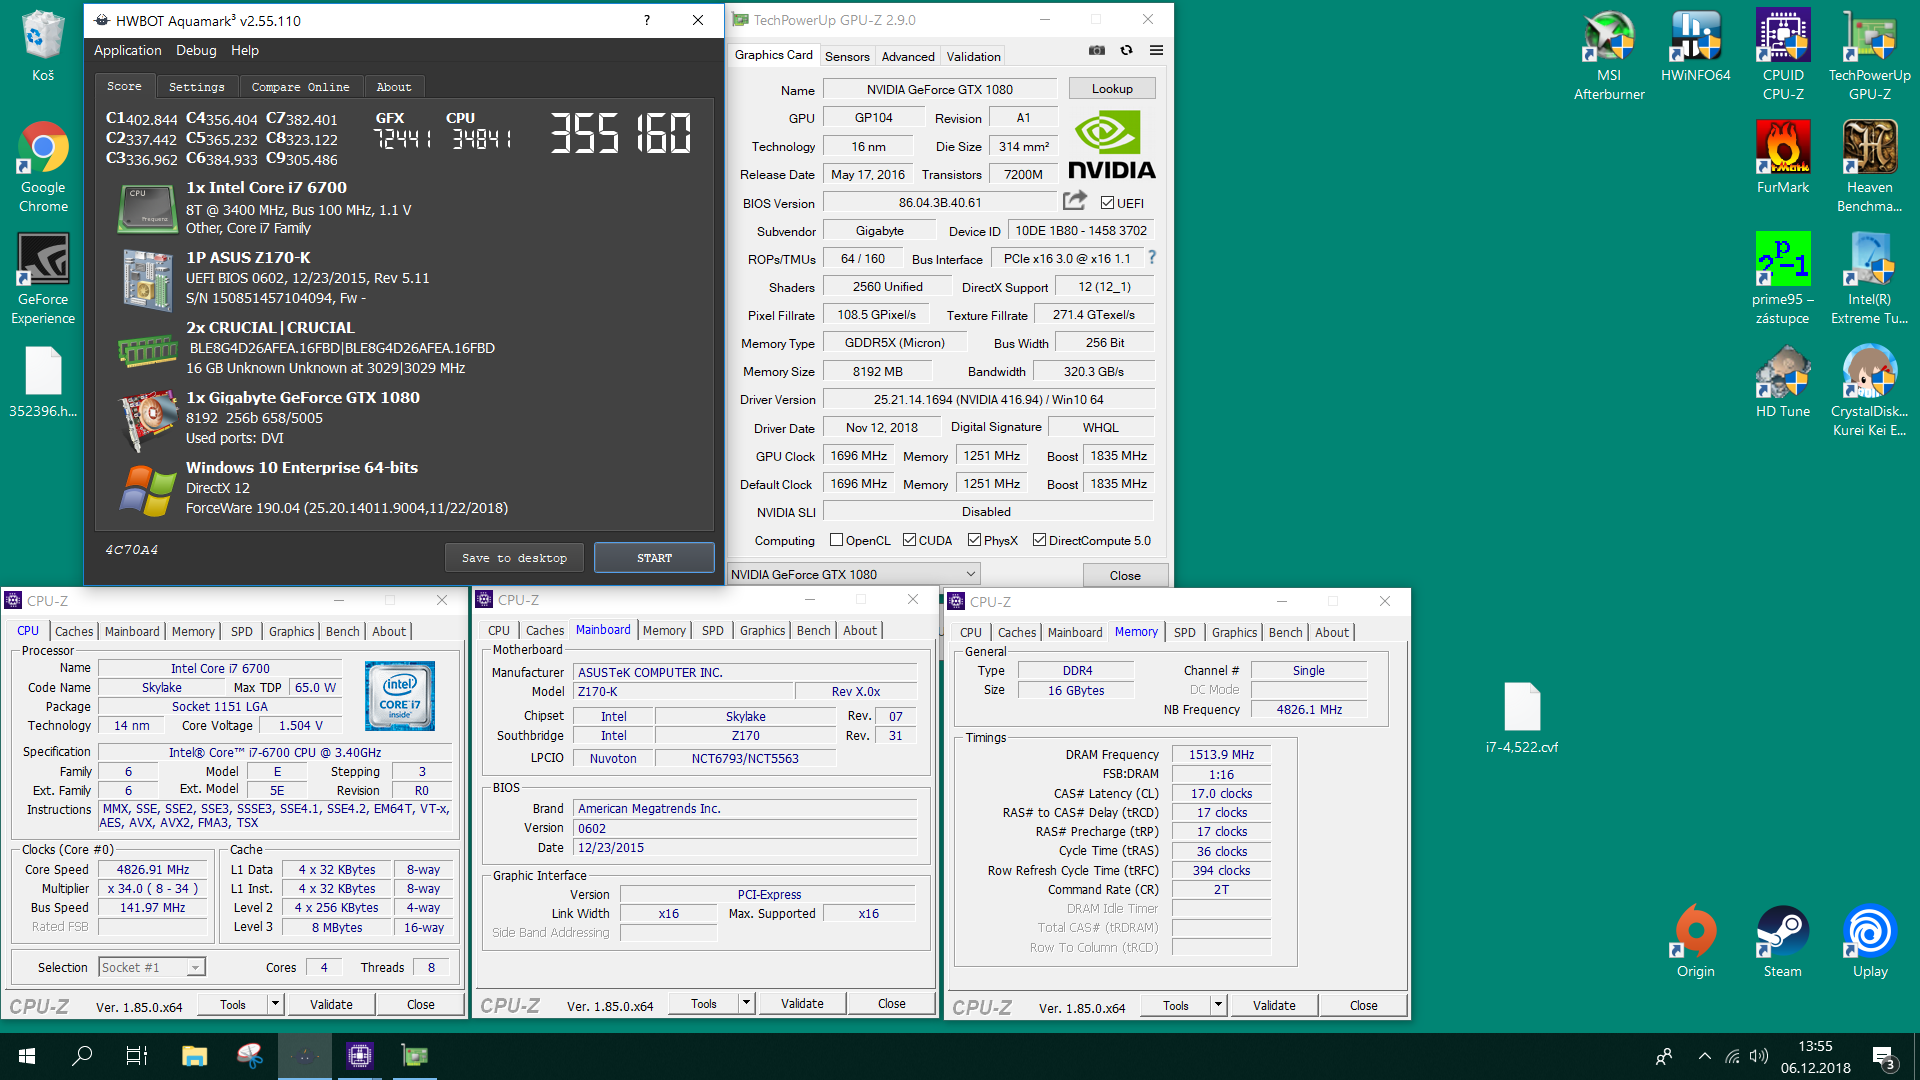Open the Bench tab in the right CPU-Z window
This screenshot has height=1080, width=1920.
(1286, 633)
